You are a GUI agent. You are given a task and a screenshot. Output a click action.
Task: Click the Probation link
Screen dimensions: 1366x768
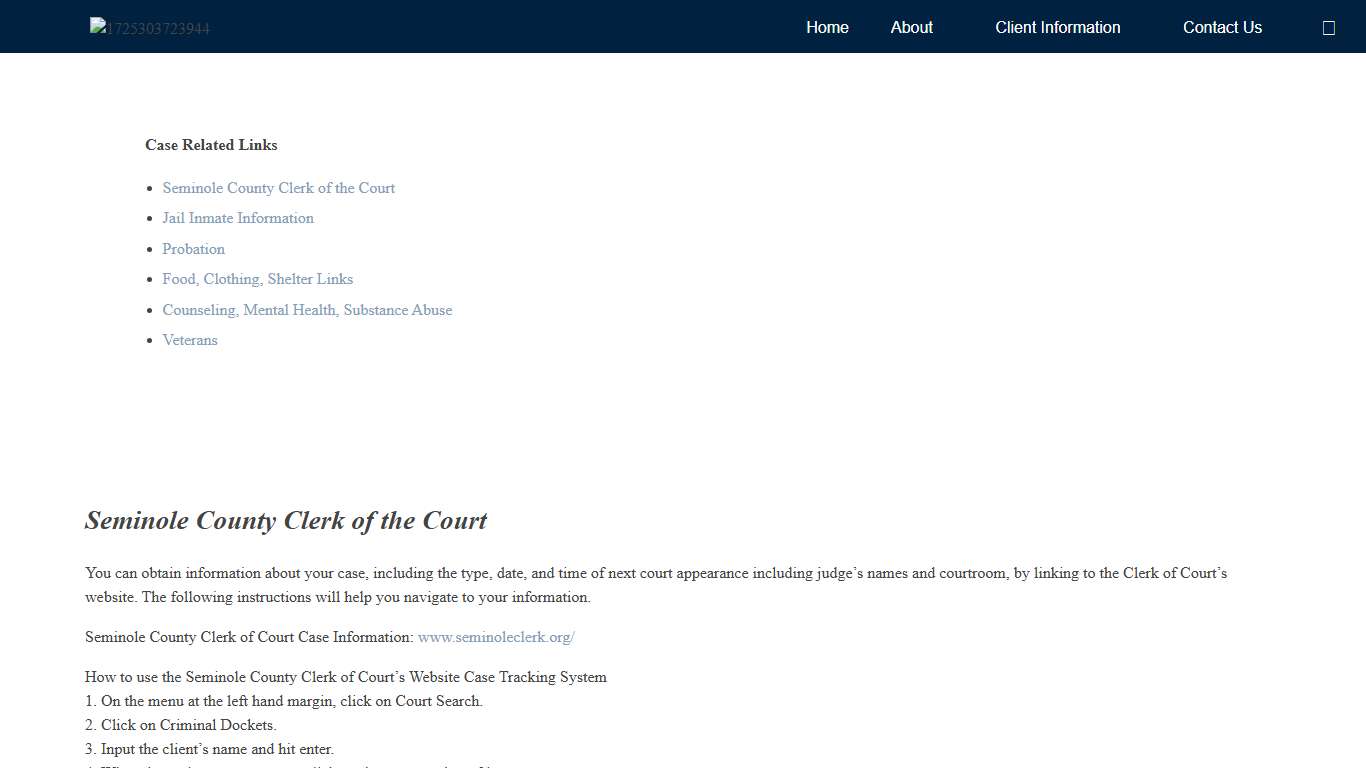point(193,249)
